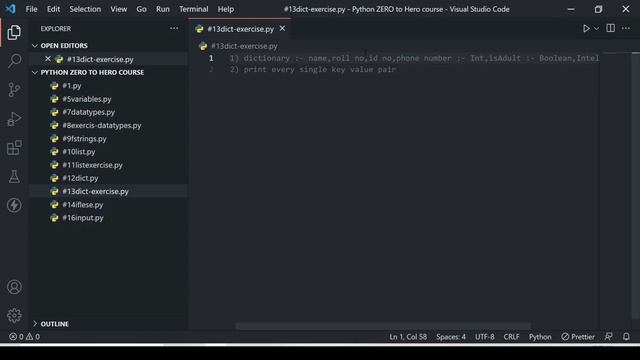Viewport: 640px width, 360px height.
Task: Open the Manage gear icon
Action: tap(14, 316)
